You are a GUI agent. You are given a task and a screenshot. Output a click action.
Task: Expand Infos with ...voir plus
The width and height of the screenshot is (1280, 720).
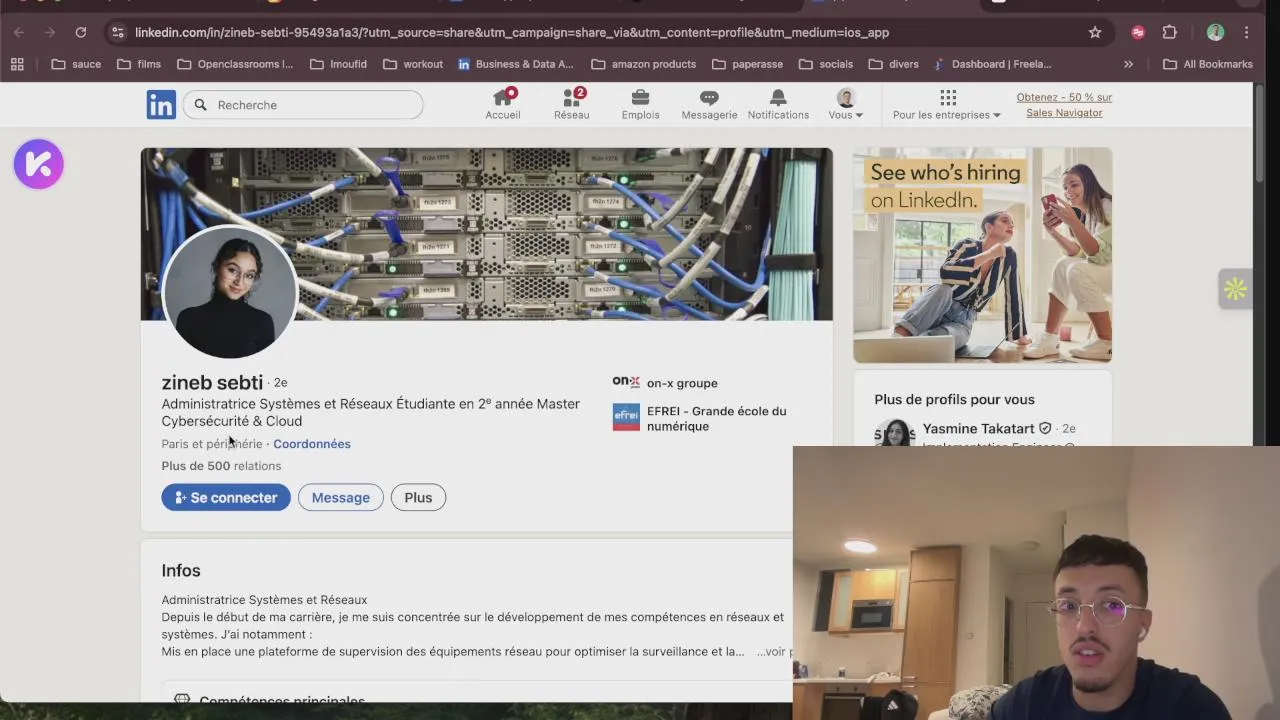point(774,652)
